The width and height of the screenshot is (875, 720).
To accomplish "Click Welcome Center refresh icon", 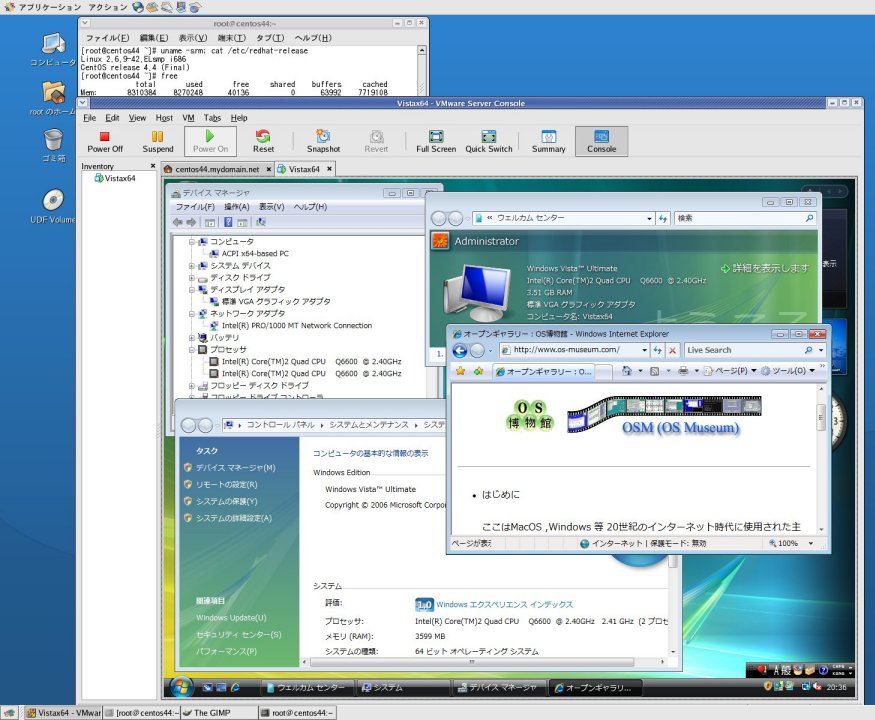I will point(662,219).
